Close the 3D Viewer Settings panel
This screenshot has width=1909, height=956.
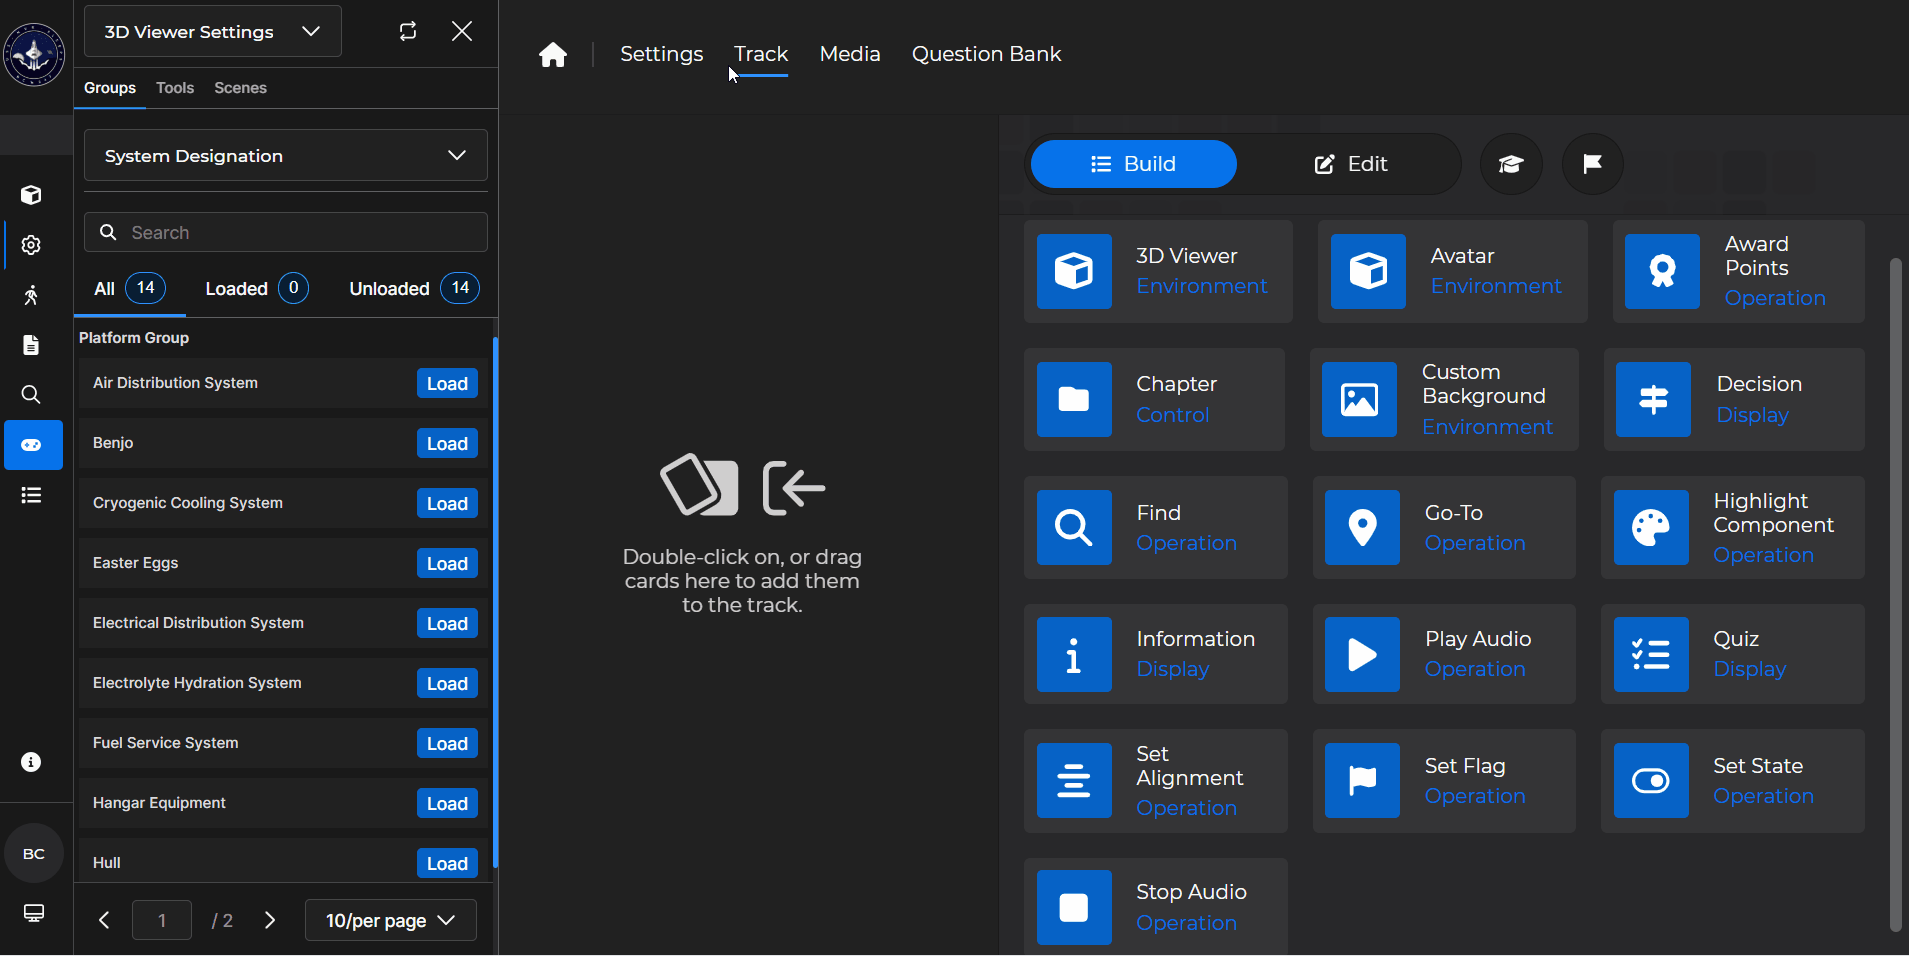462,31
